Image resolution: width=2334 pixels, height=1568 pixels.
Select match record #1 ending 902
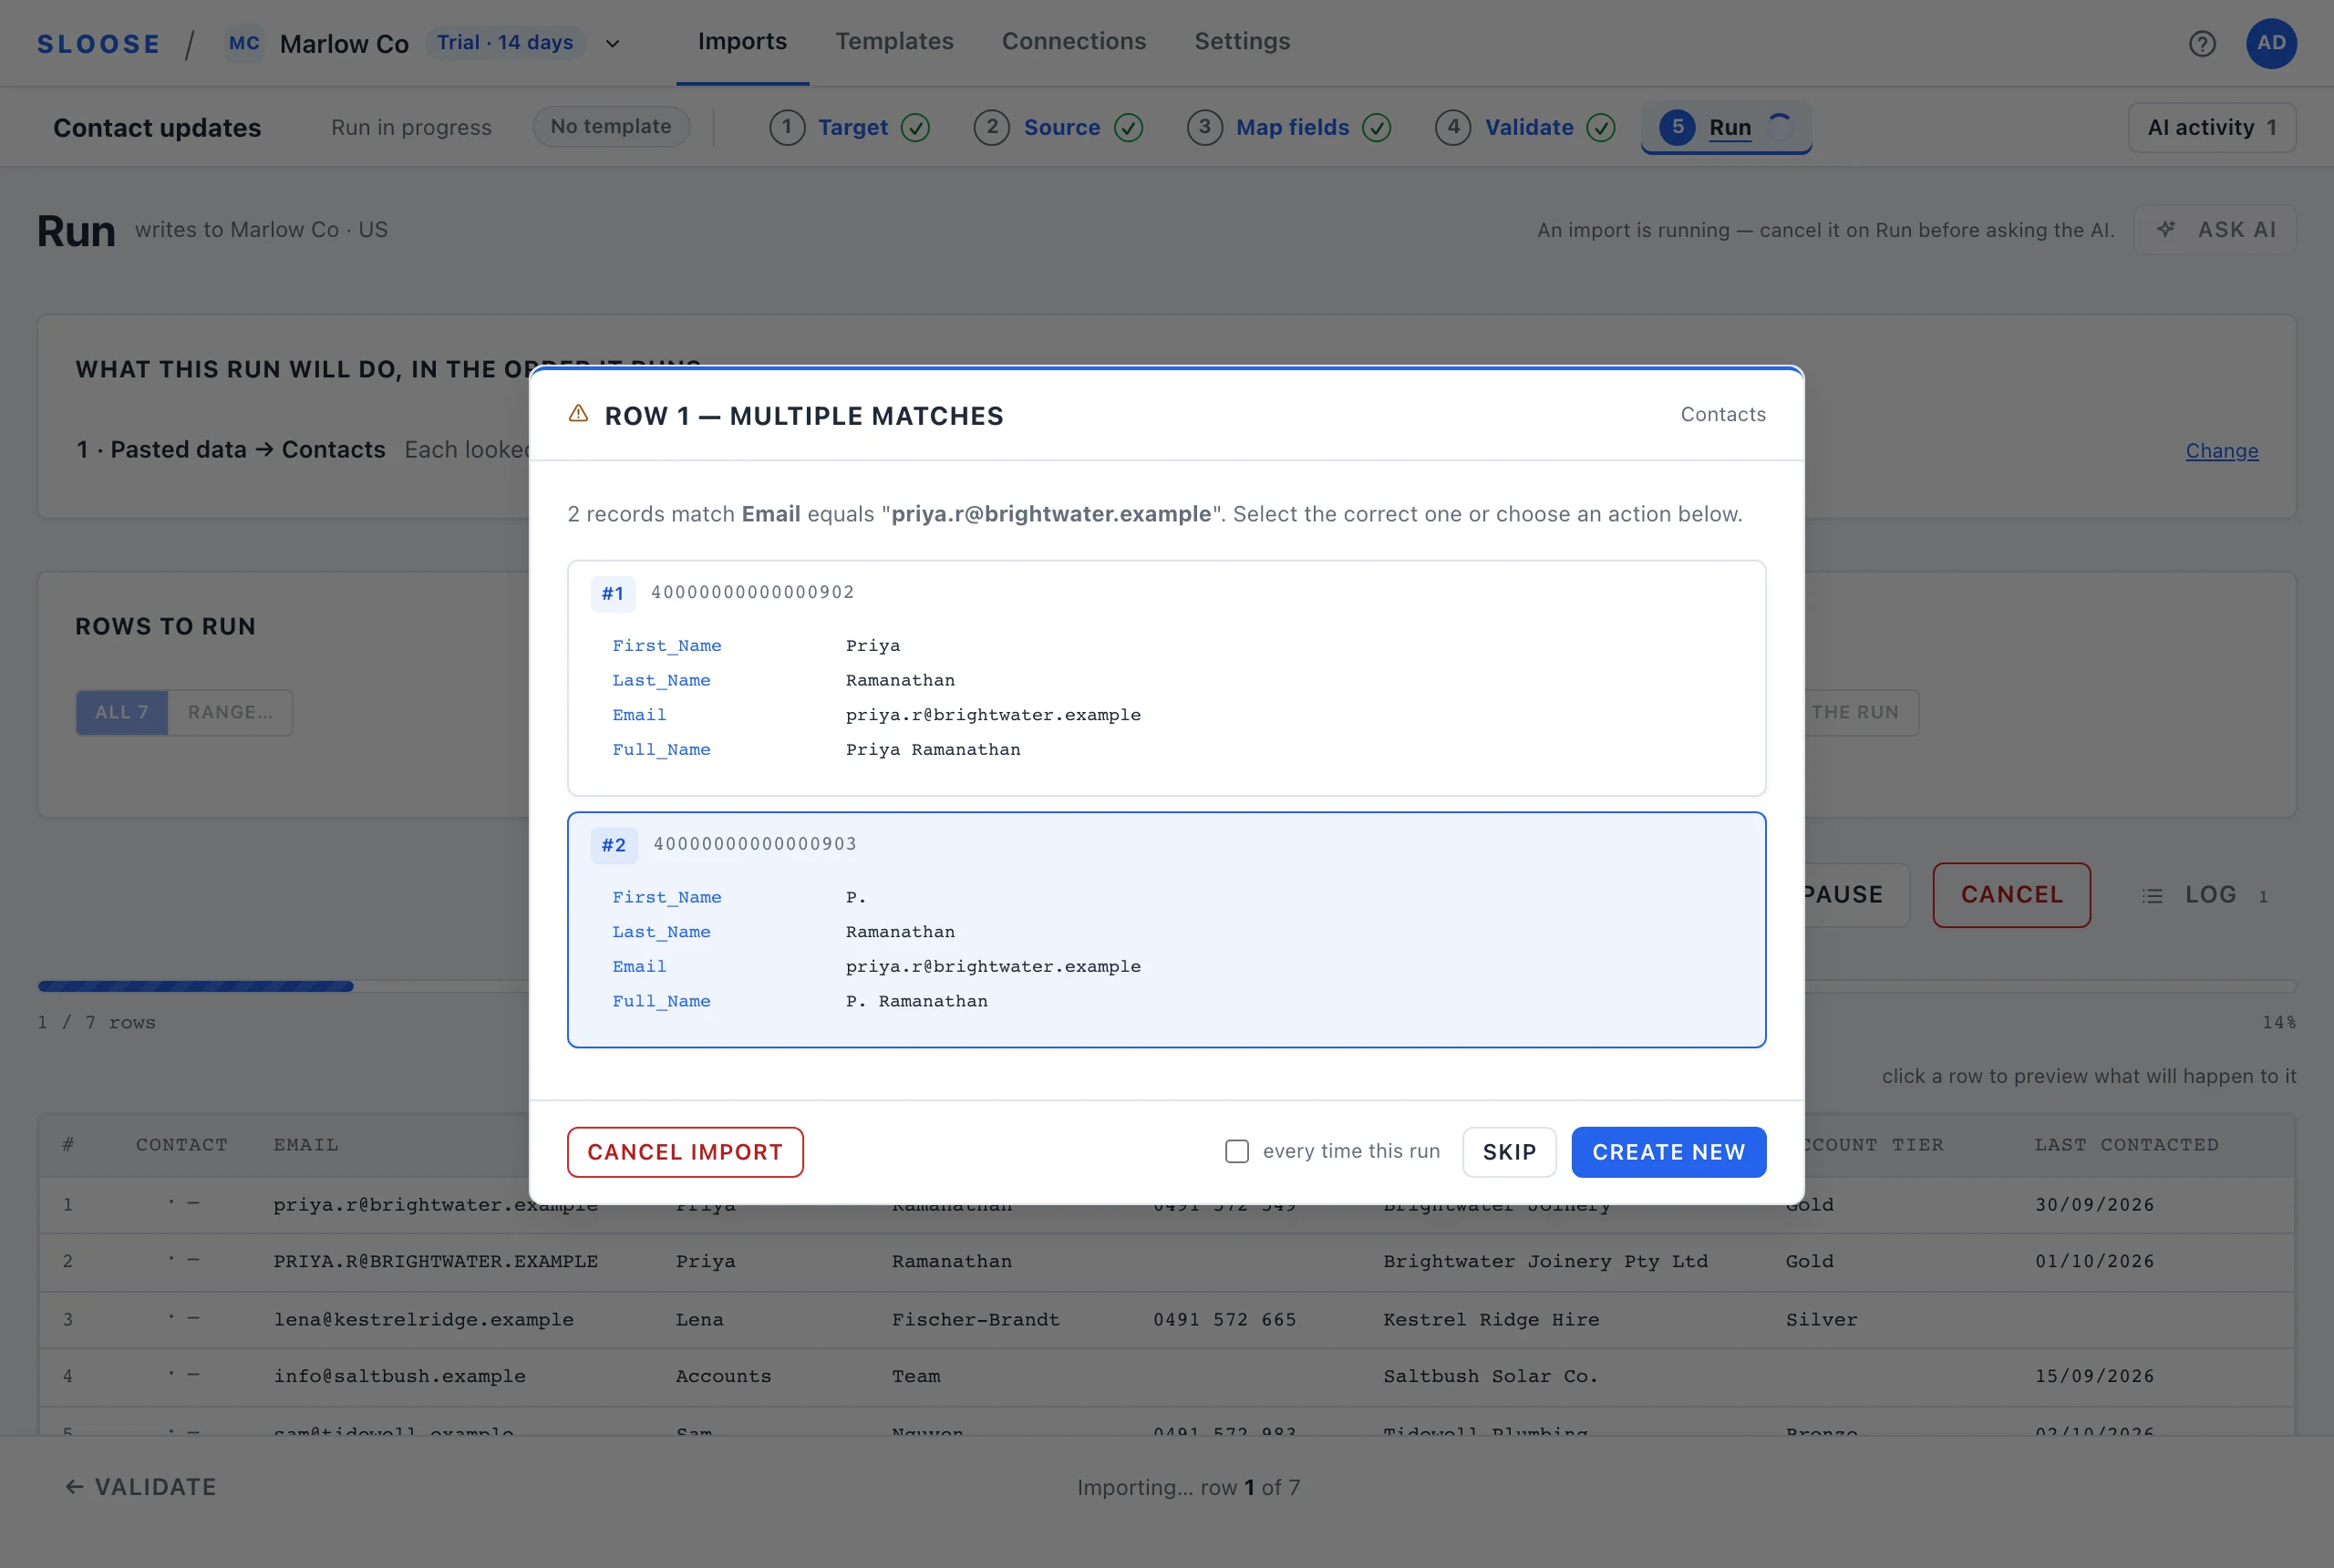[1166, 678]
